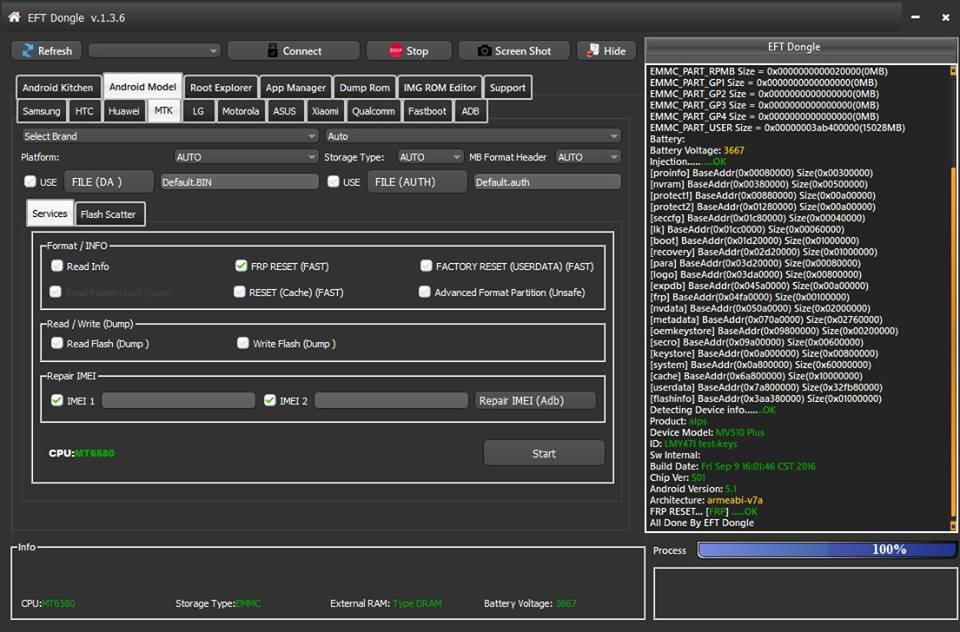Viewport: 960px width, 632px height.
Task: Toggle the USE checkbox next to FILE (DA)
Action: 30,181
